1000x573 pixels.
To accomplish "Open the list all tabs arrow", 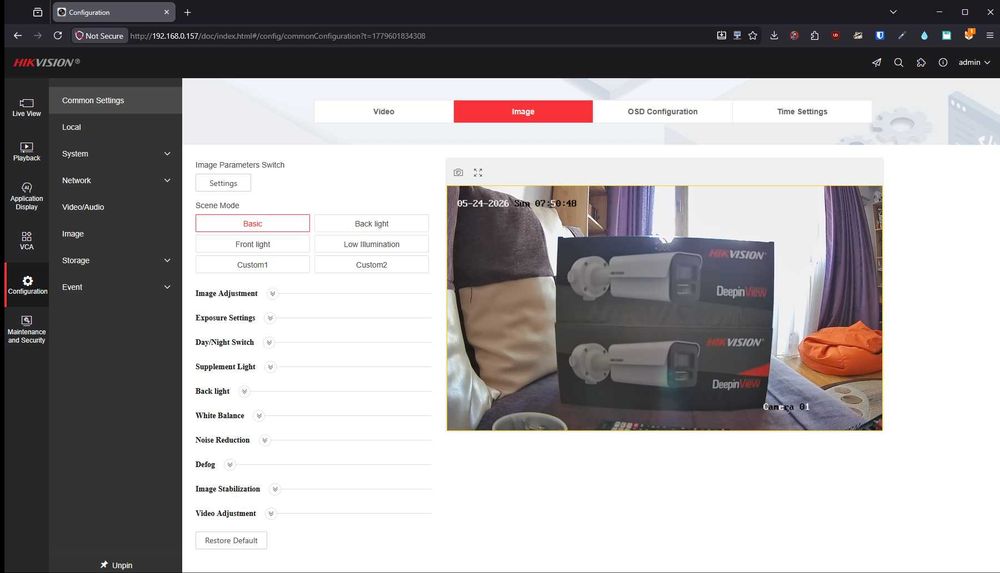I will (x=893, y=12).
